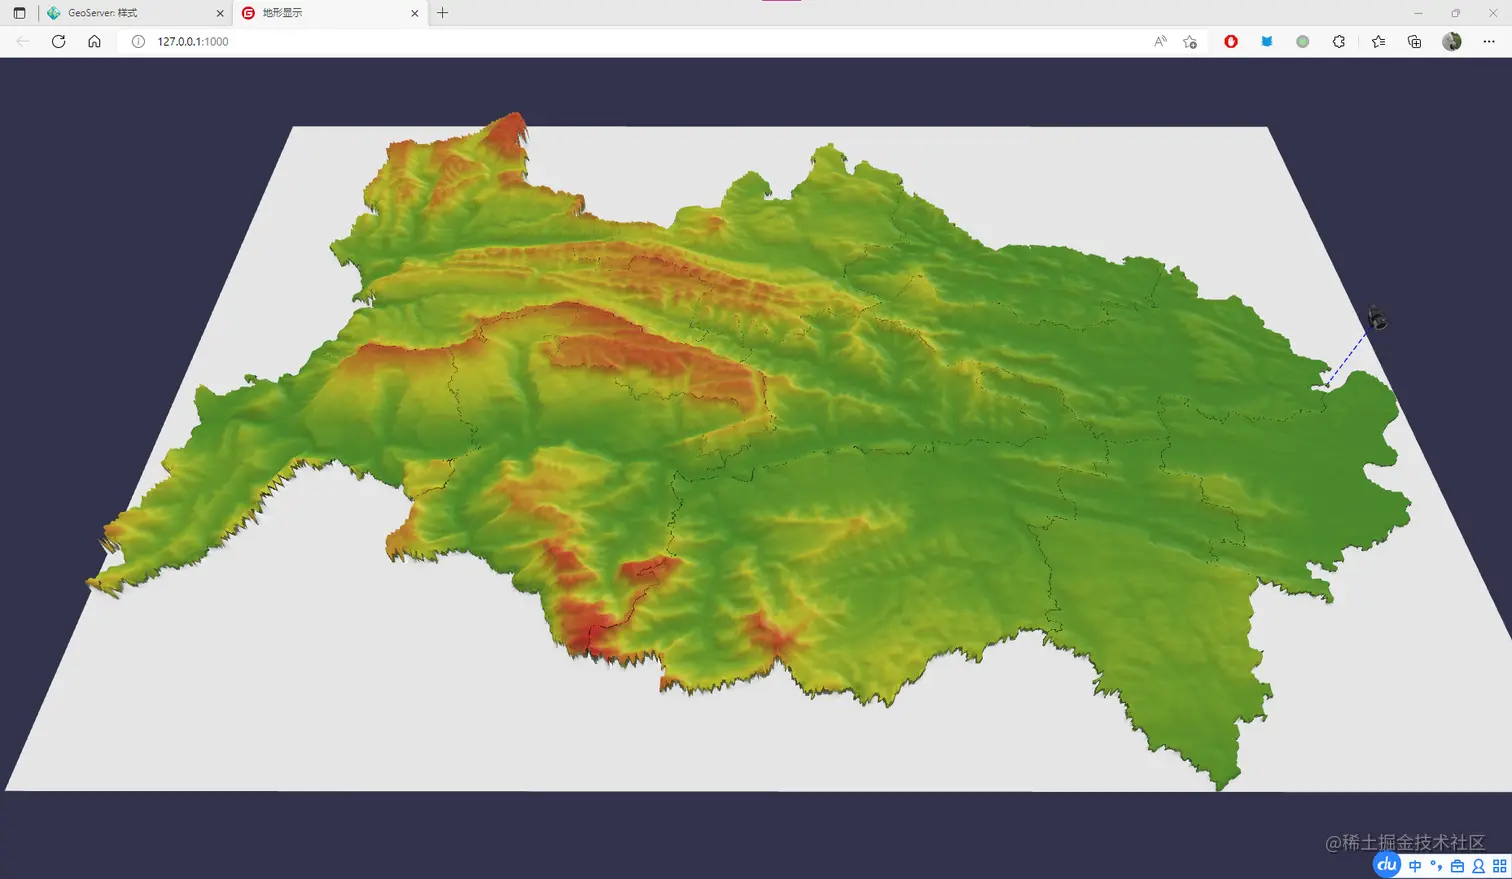Open a new browser tab
Screen dimensions: 1512x879
point(442,13)
